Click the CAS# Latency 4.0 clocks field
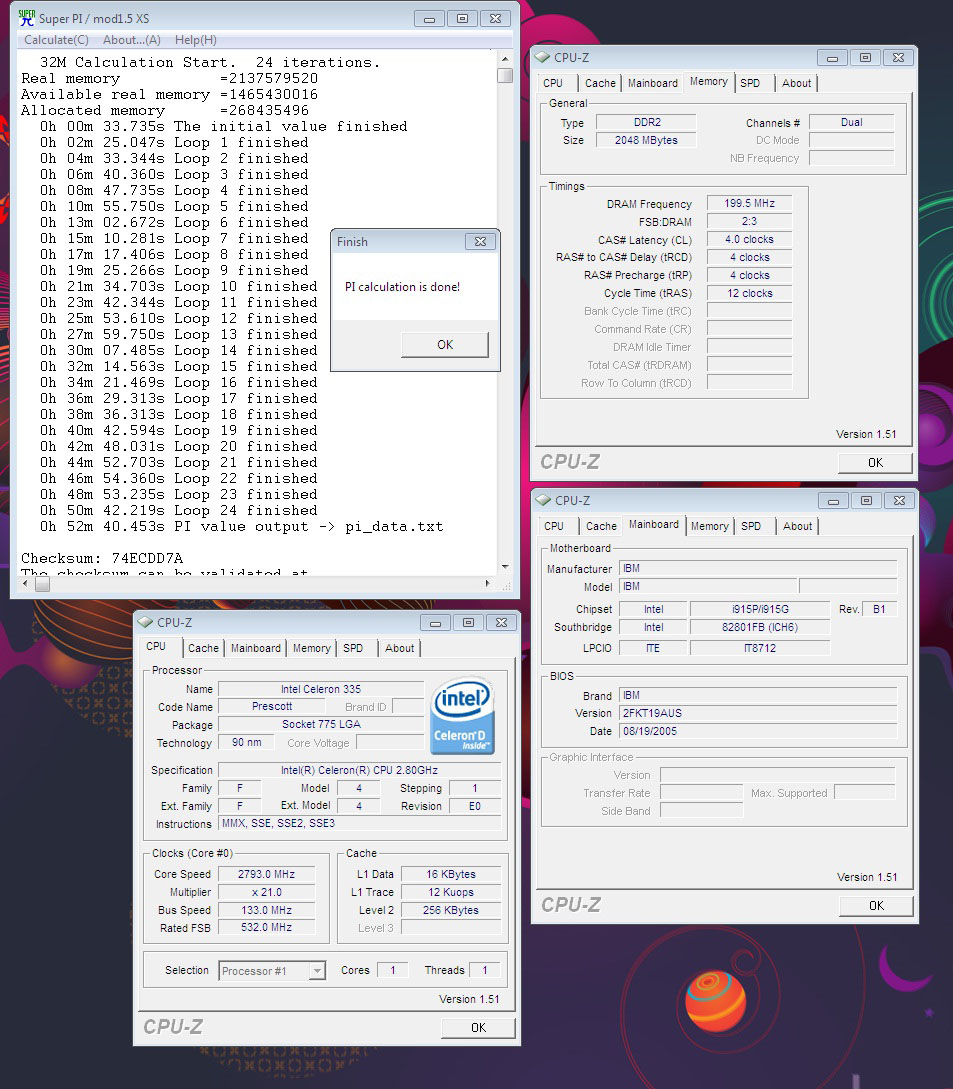953x1089 pixels. 749,240
